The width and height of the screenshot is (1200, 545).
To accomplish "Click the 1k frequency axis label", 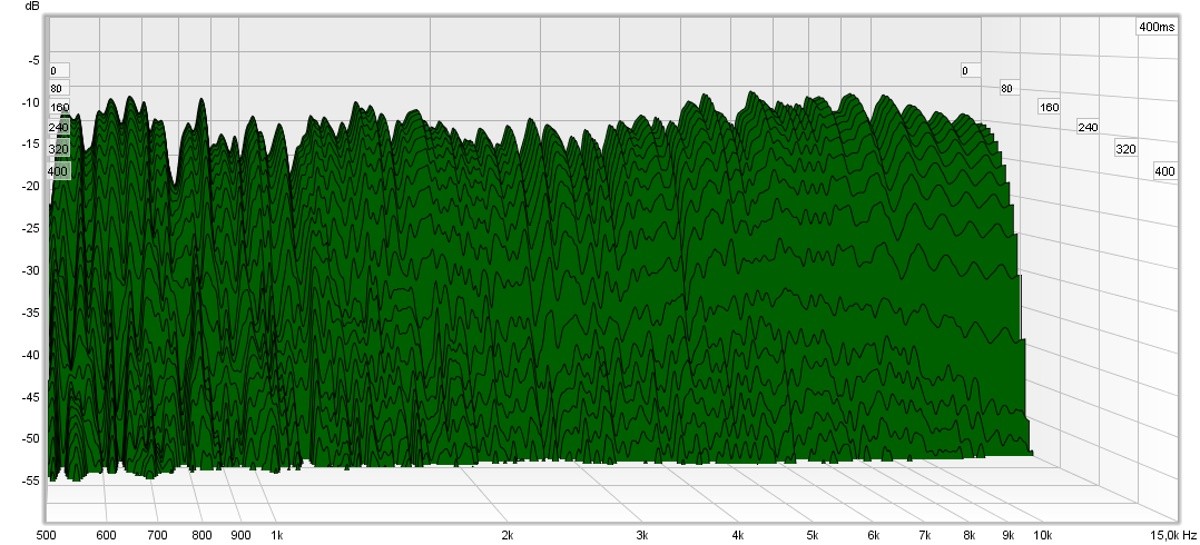I will click(276, 535).
